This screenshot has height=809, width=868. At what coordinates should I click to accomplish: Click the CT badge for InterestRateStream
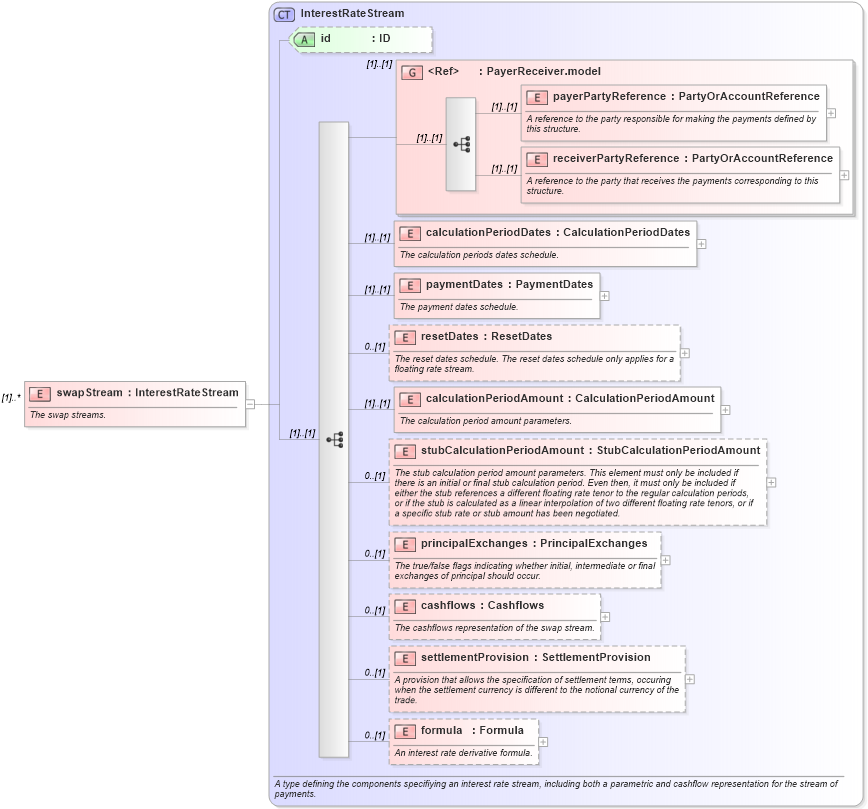tap(282, 13)
